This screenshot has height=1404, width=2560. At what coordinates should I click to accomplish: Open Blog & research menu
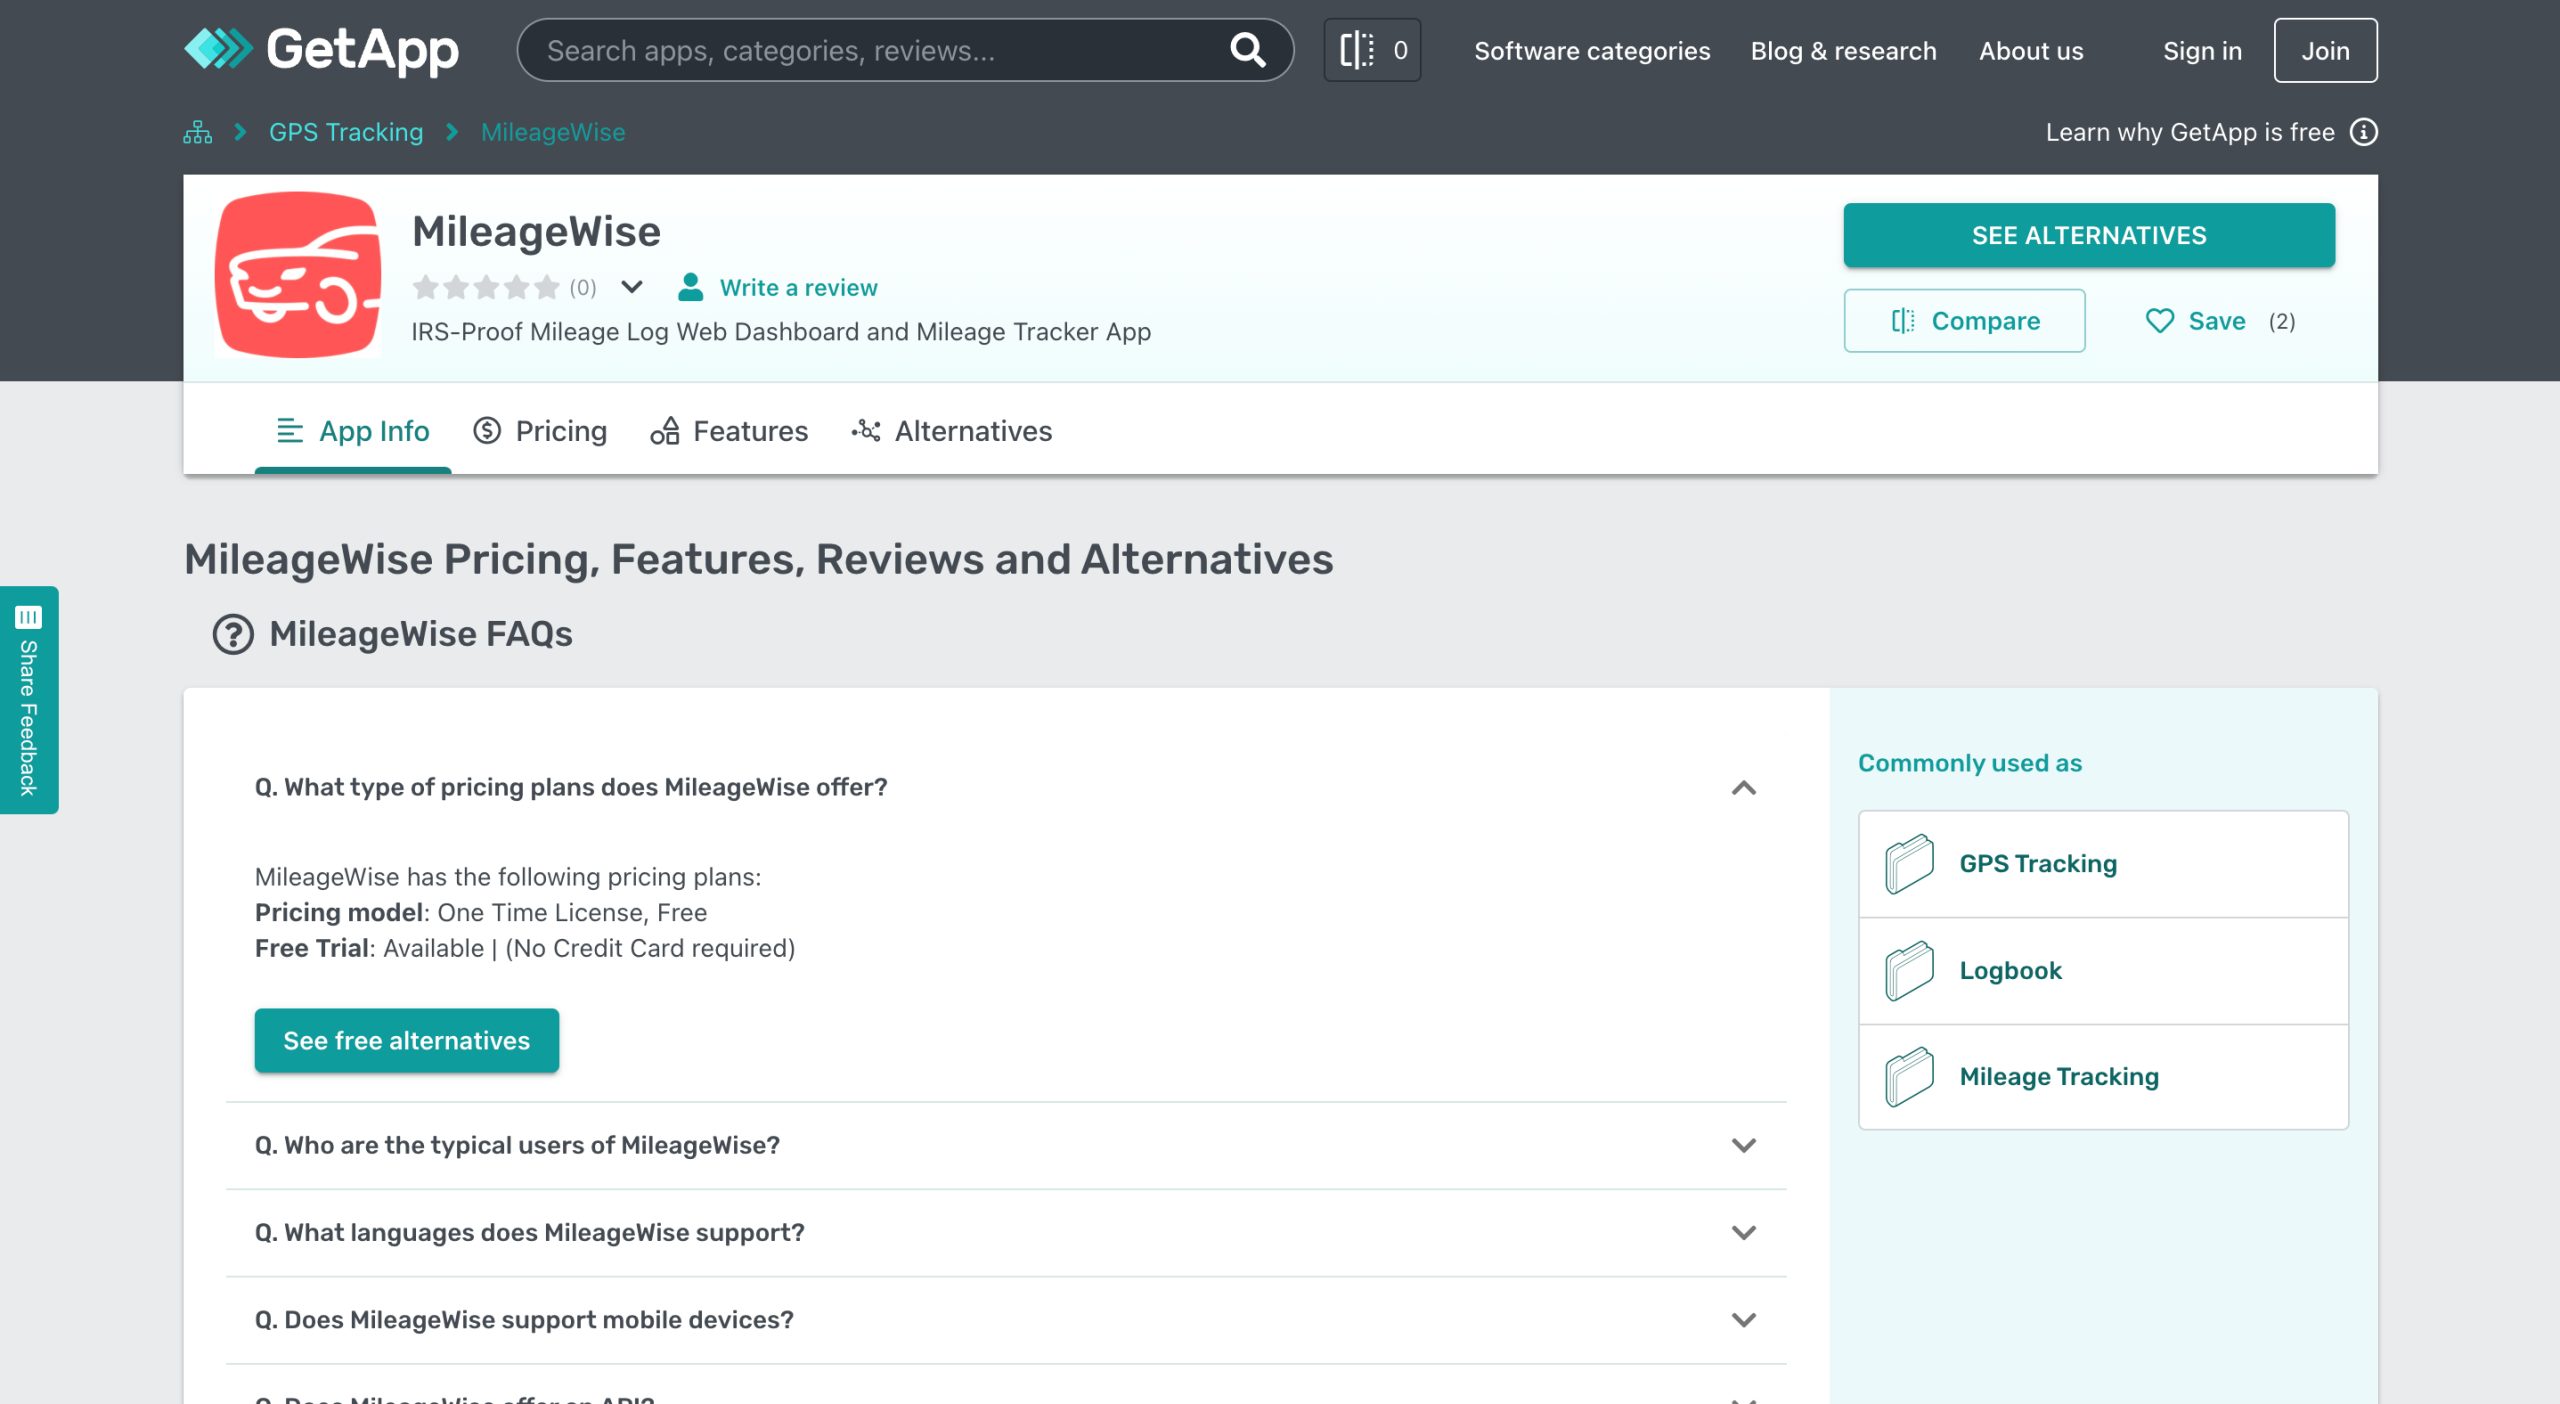pos(1843,50)
